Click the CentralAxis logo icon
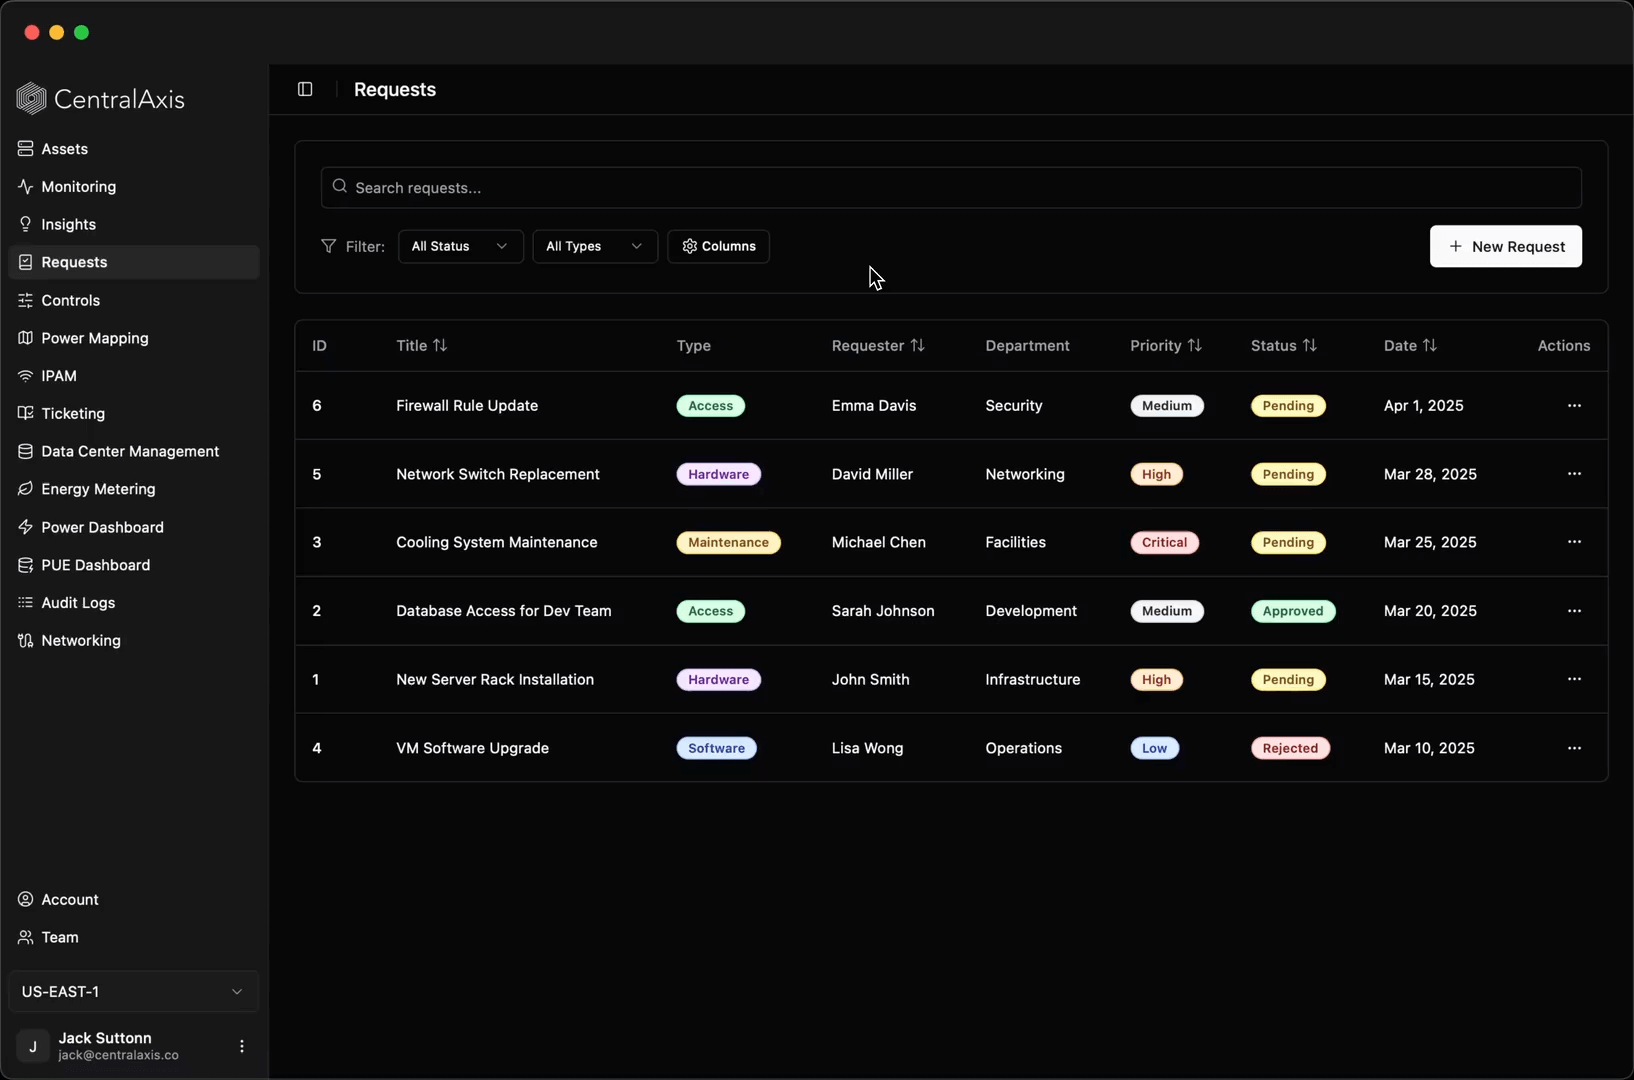 pyautogui.click(x=31, y=99)
